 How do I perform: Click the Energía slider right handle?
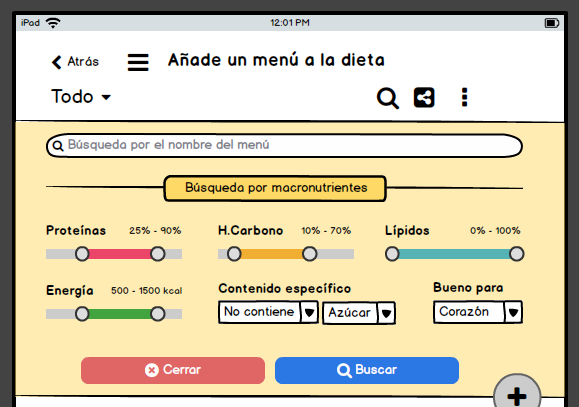click(x=158, y=314)
